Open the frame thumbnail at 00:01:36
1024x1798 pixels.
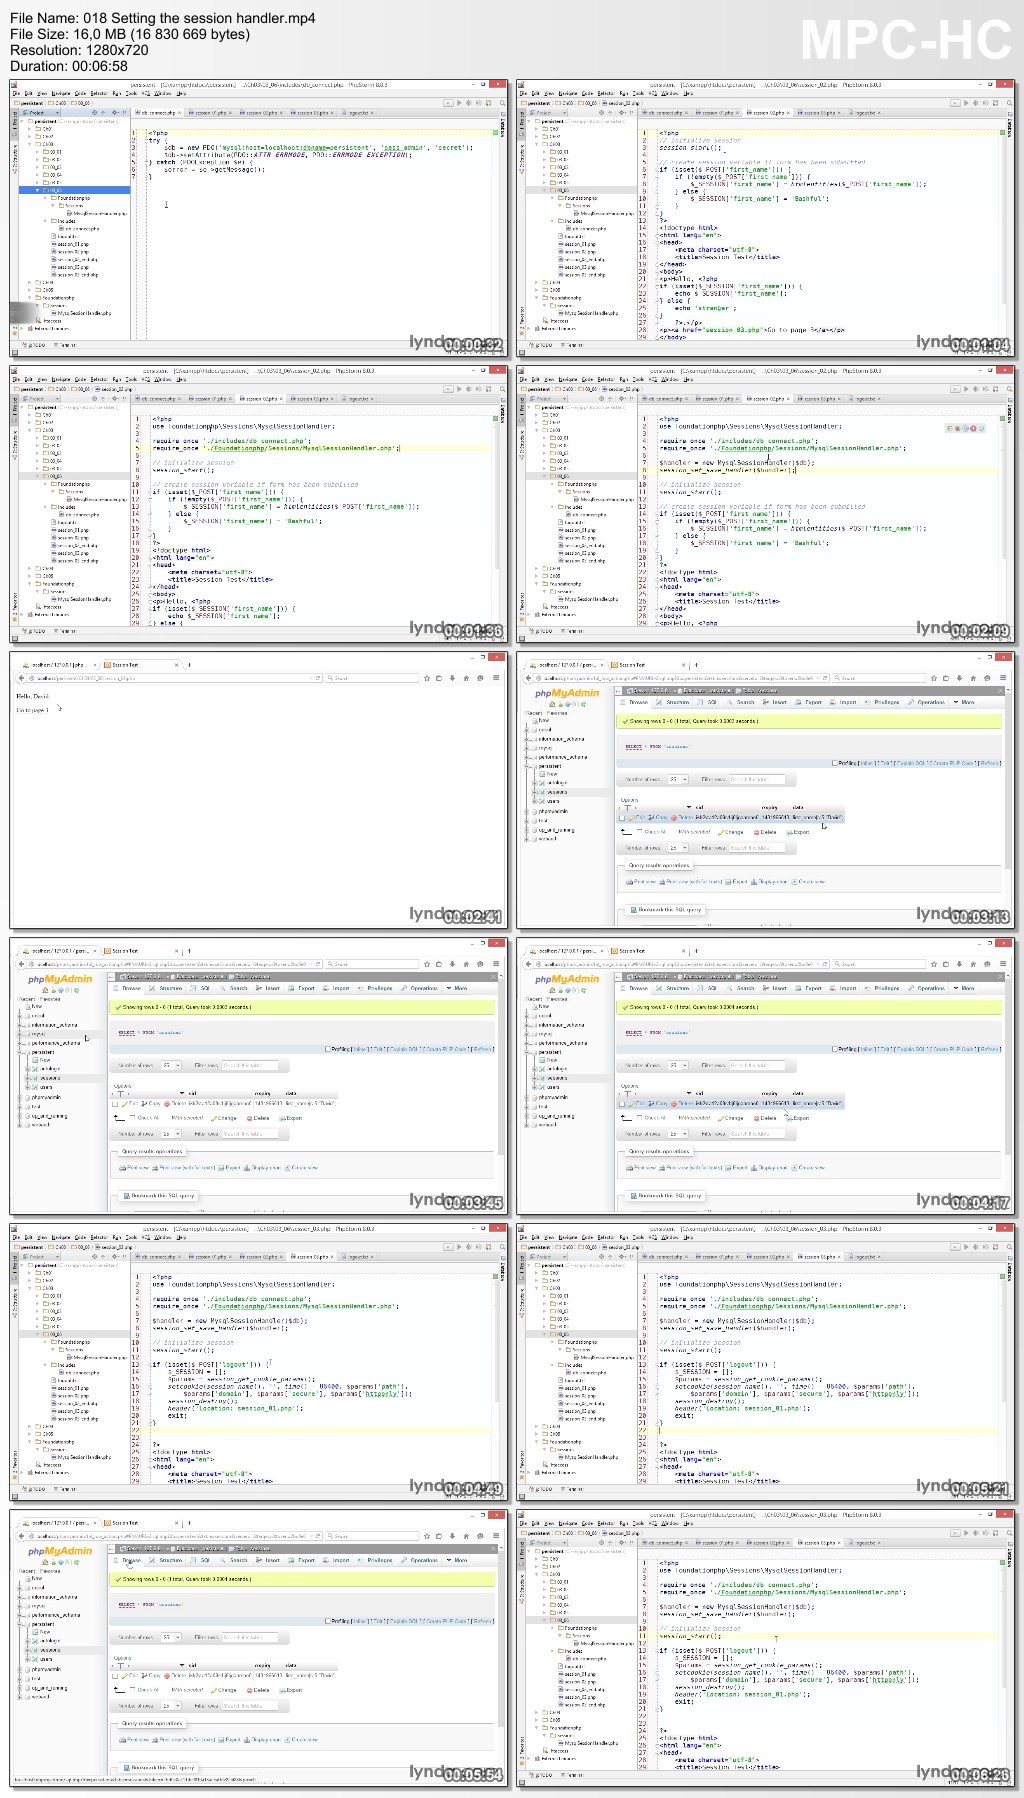258,504
